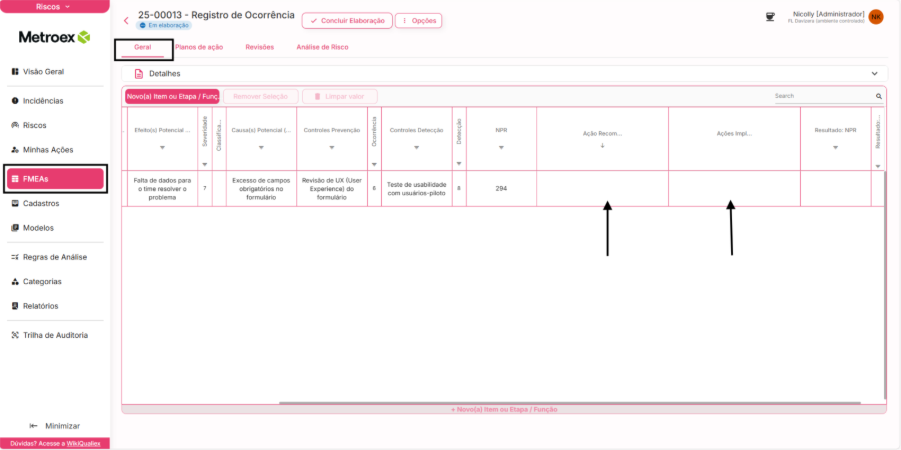
Task: Open the WikiQualiex help link
Action: click(86, 443)
